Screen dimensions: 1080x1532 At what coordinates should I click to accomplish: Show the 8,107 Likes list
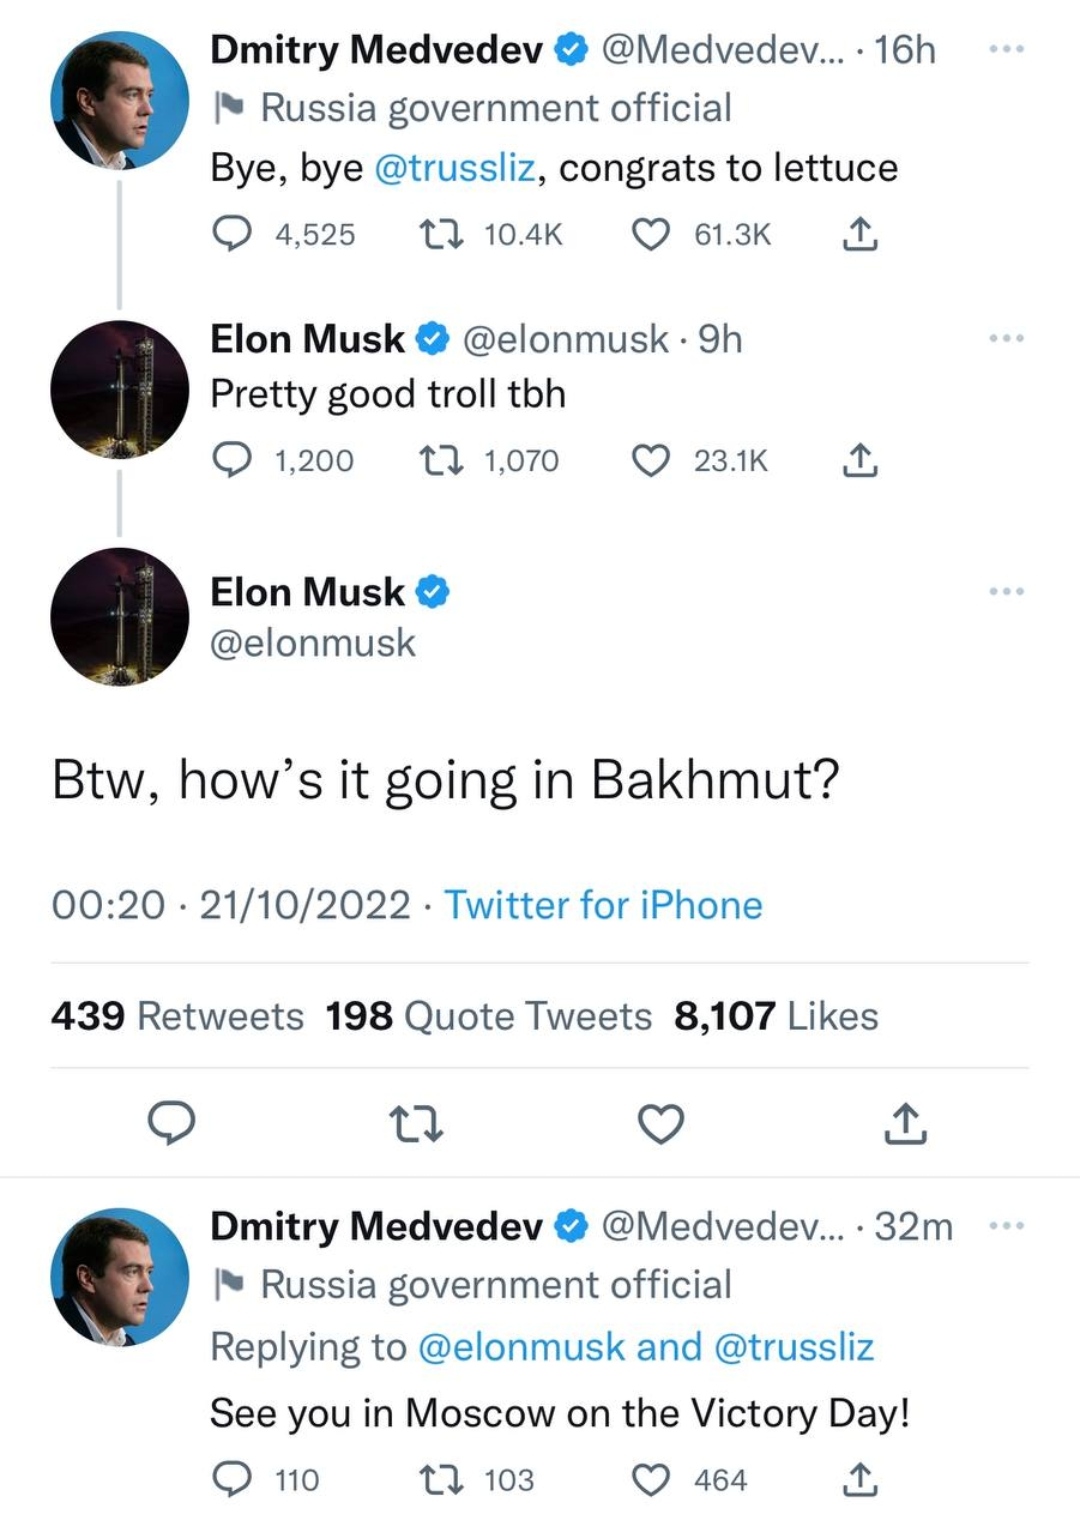click(776, 1016)
